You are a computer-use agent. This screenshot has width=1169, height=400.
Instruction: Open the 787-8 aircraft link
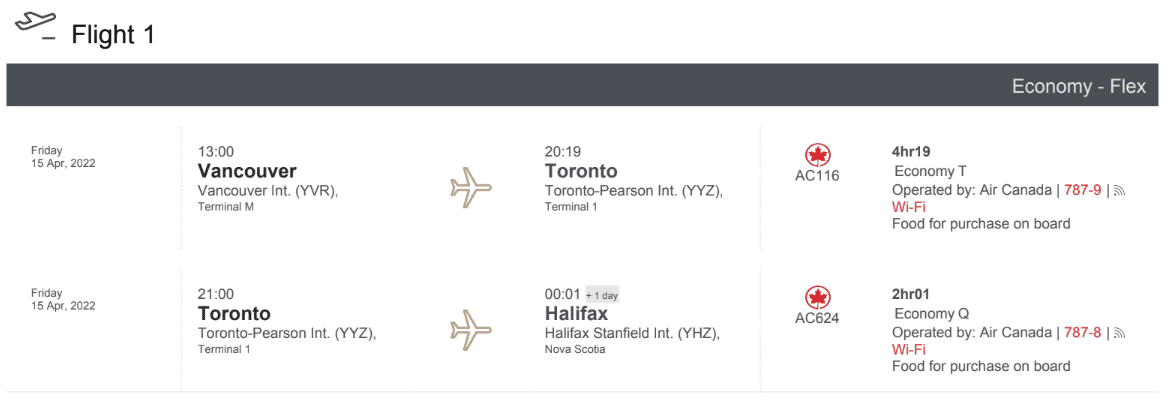pos(1082,333)
